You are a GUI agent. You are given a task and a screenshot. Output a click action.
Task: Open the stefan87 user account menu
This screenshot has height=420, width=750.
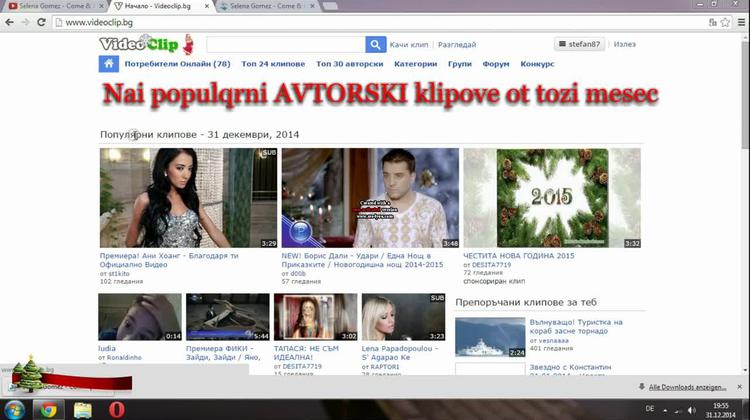point(580,45)
